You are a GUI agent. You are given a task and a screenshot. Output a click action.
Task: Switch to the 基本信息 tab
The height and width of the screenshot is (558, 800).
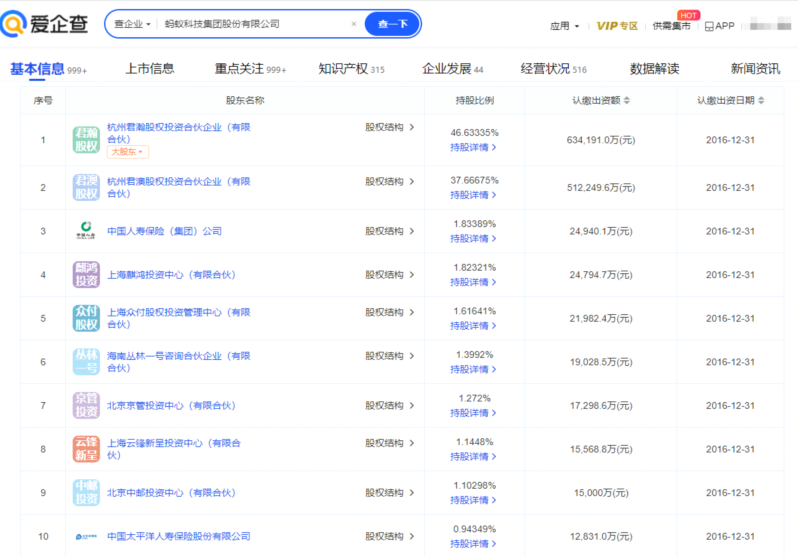pos(48,69)
